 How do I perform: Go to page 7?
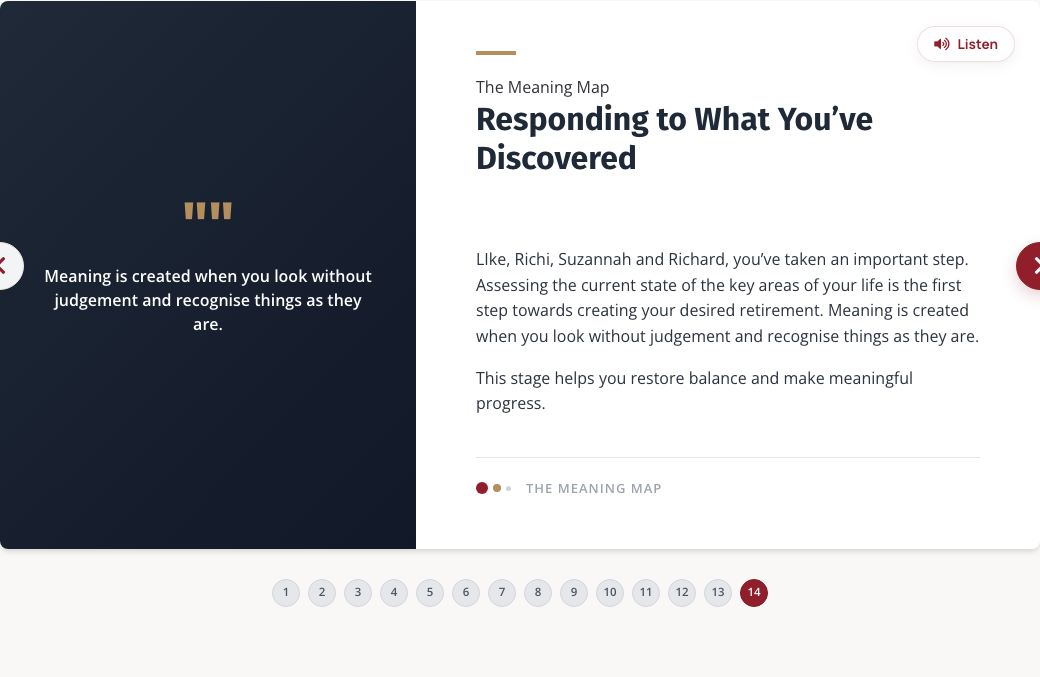point(502,592)
